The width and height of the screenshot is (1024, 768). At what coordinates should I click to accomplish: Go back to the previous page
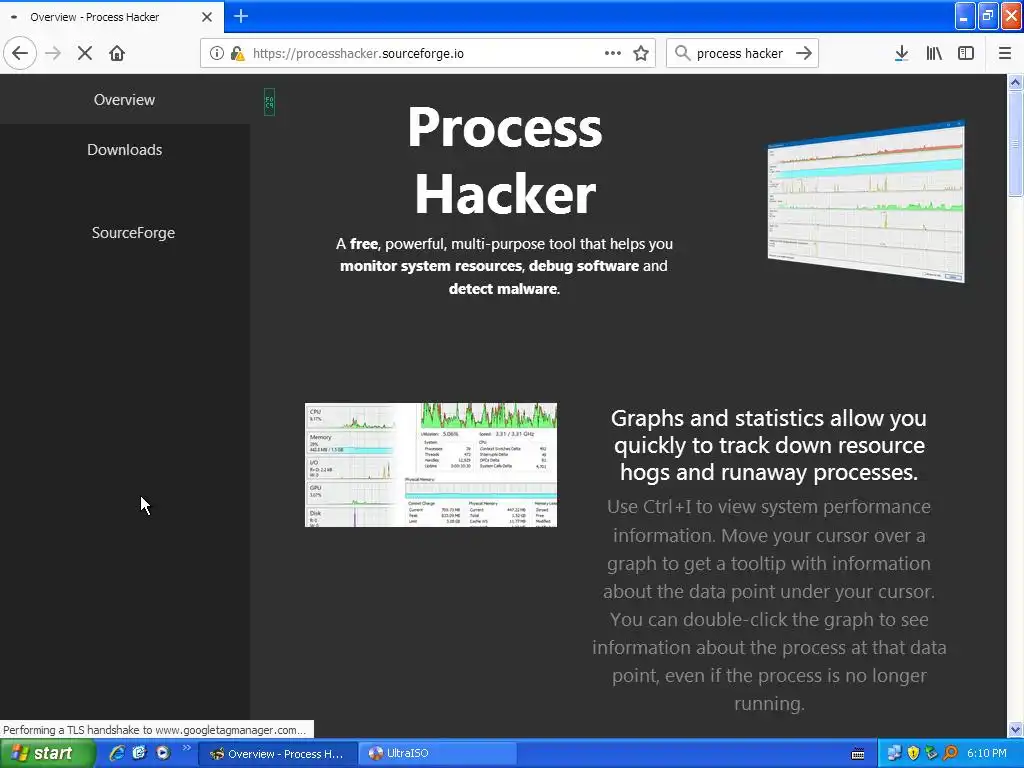click(x=20, y=53)
